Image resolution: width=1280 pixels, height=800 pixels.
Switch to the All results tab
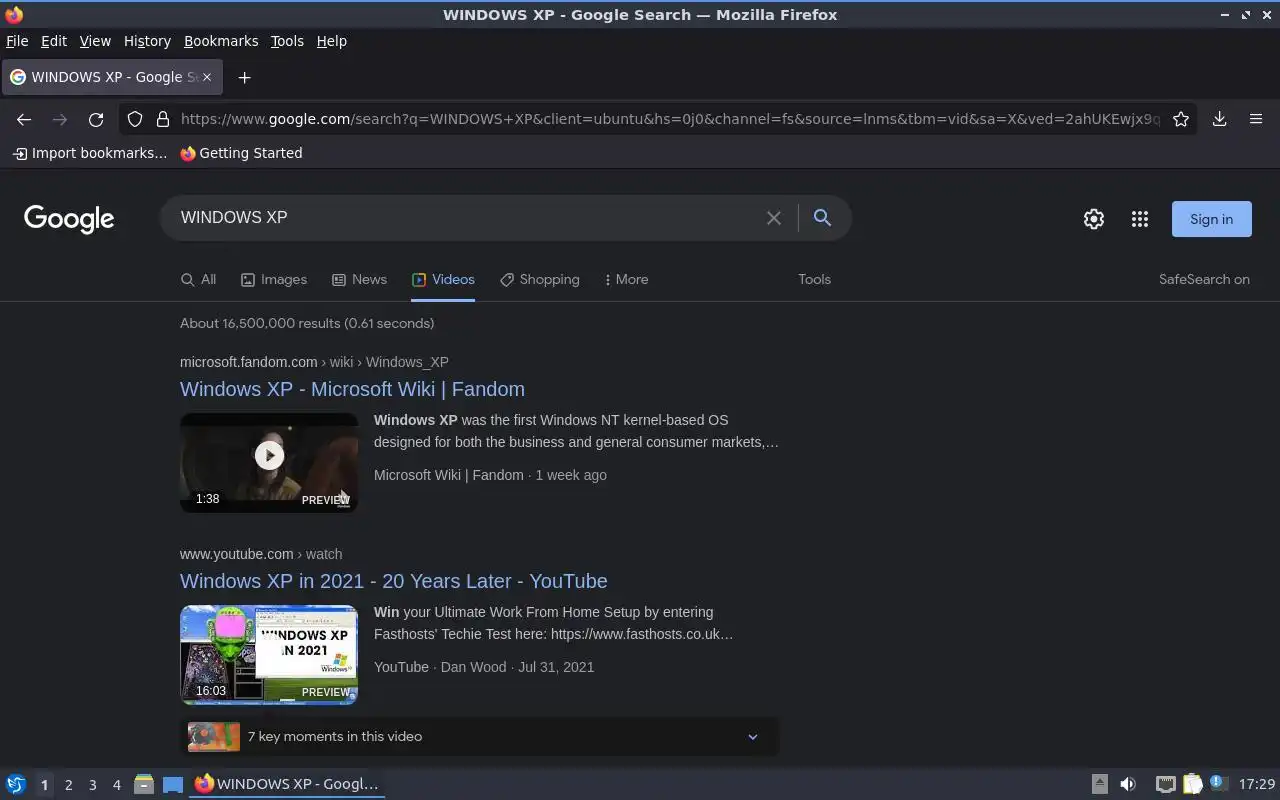point(198,280)
